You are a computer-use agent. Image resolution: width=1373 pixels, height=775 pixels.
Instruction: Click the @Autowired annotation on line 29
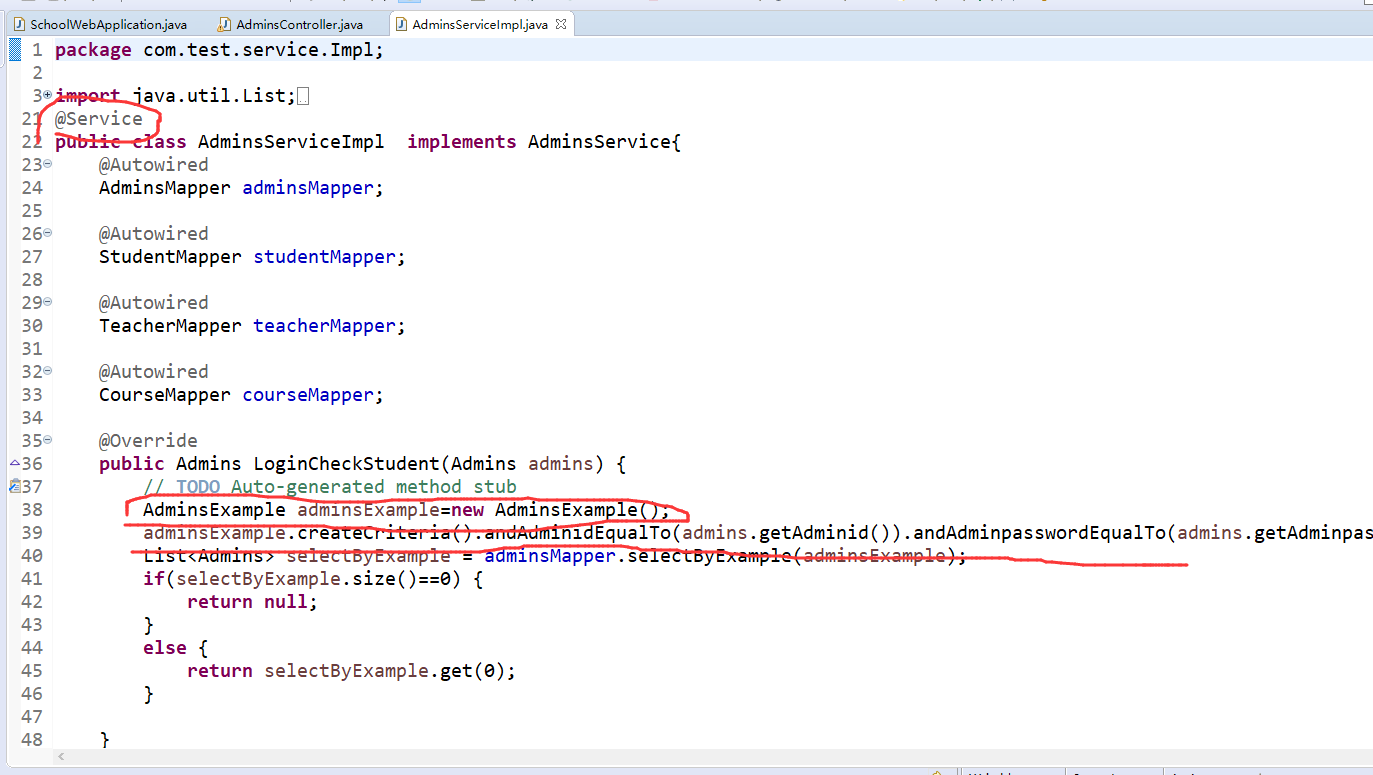click(154, 303)
